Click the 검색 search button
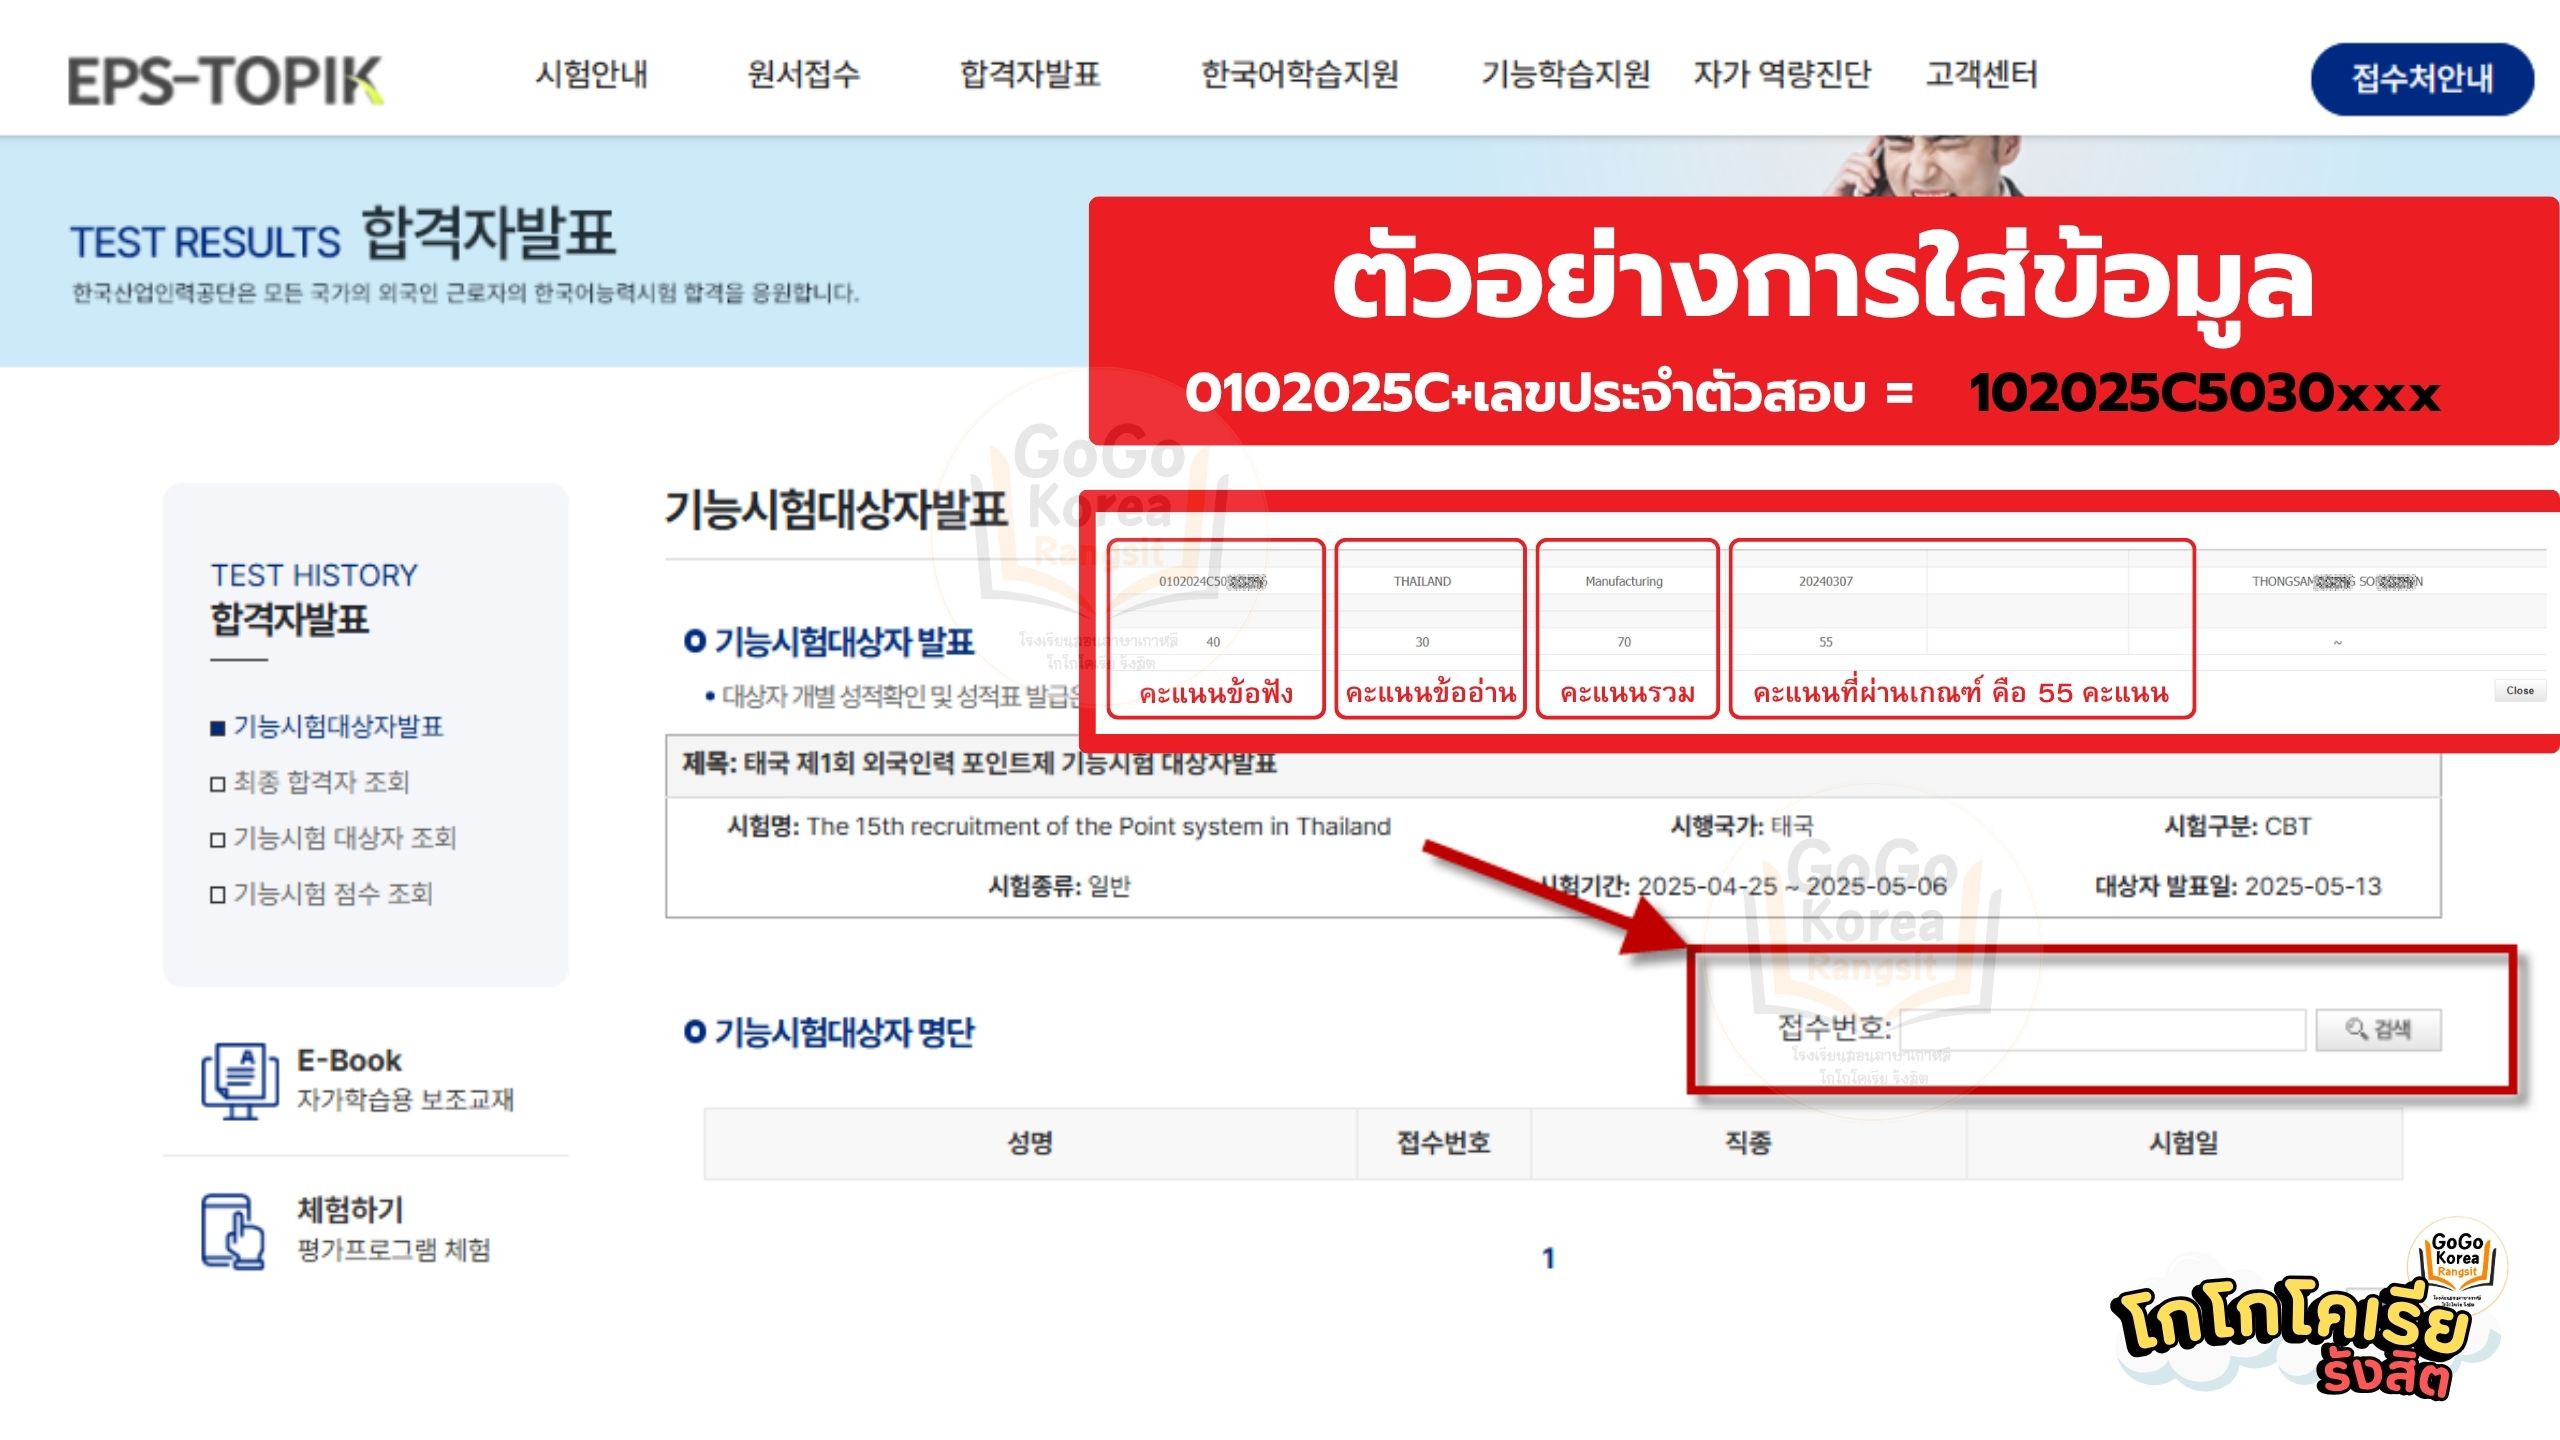This screenshot has height=1440, width=2560. pos(2378,1030)
